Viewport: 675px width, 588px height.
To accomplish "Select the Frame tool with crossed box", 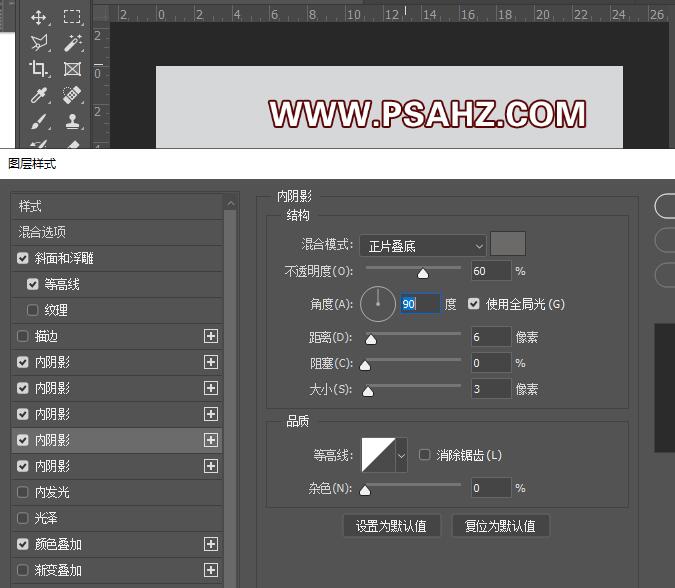I will tap(72, 69).
